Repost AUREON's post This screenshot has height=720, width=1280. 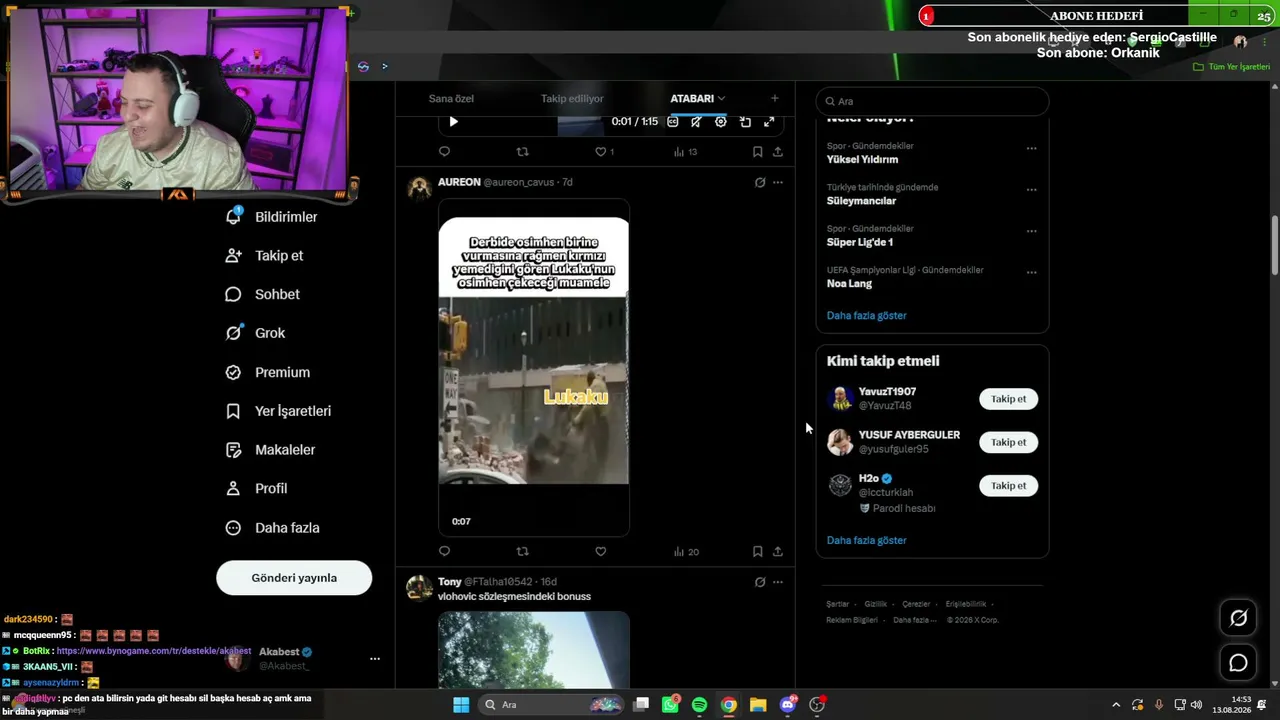point(522,551)
